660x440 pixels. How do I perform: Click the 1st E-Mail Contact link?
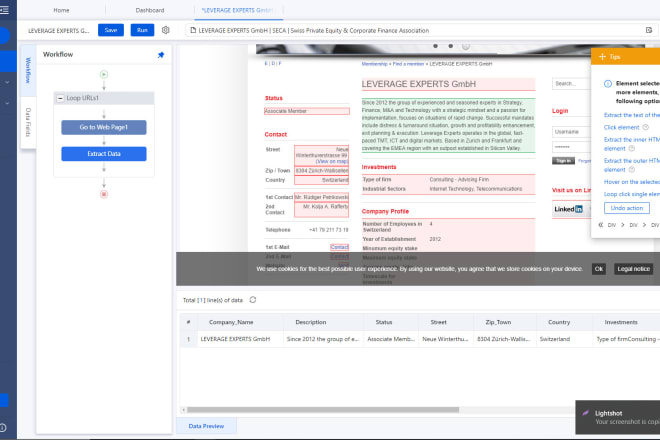point(339,247)
